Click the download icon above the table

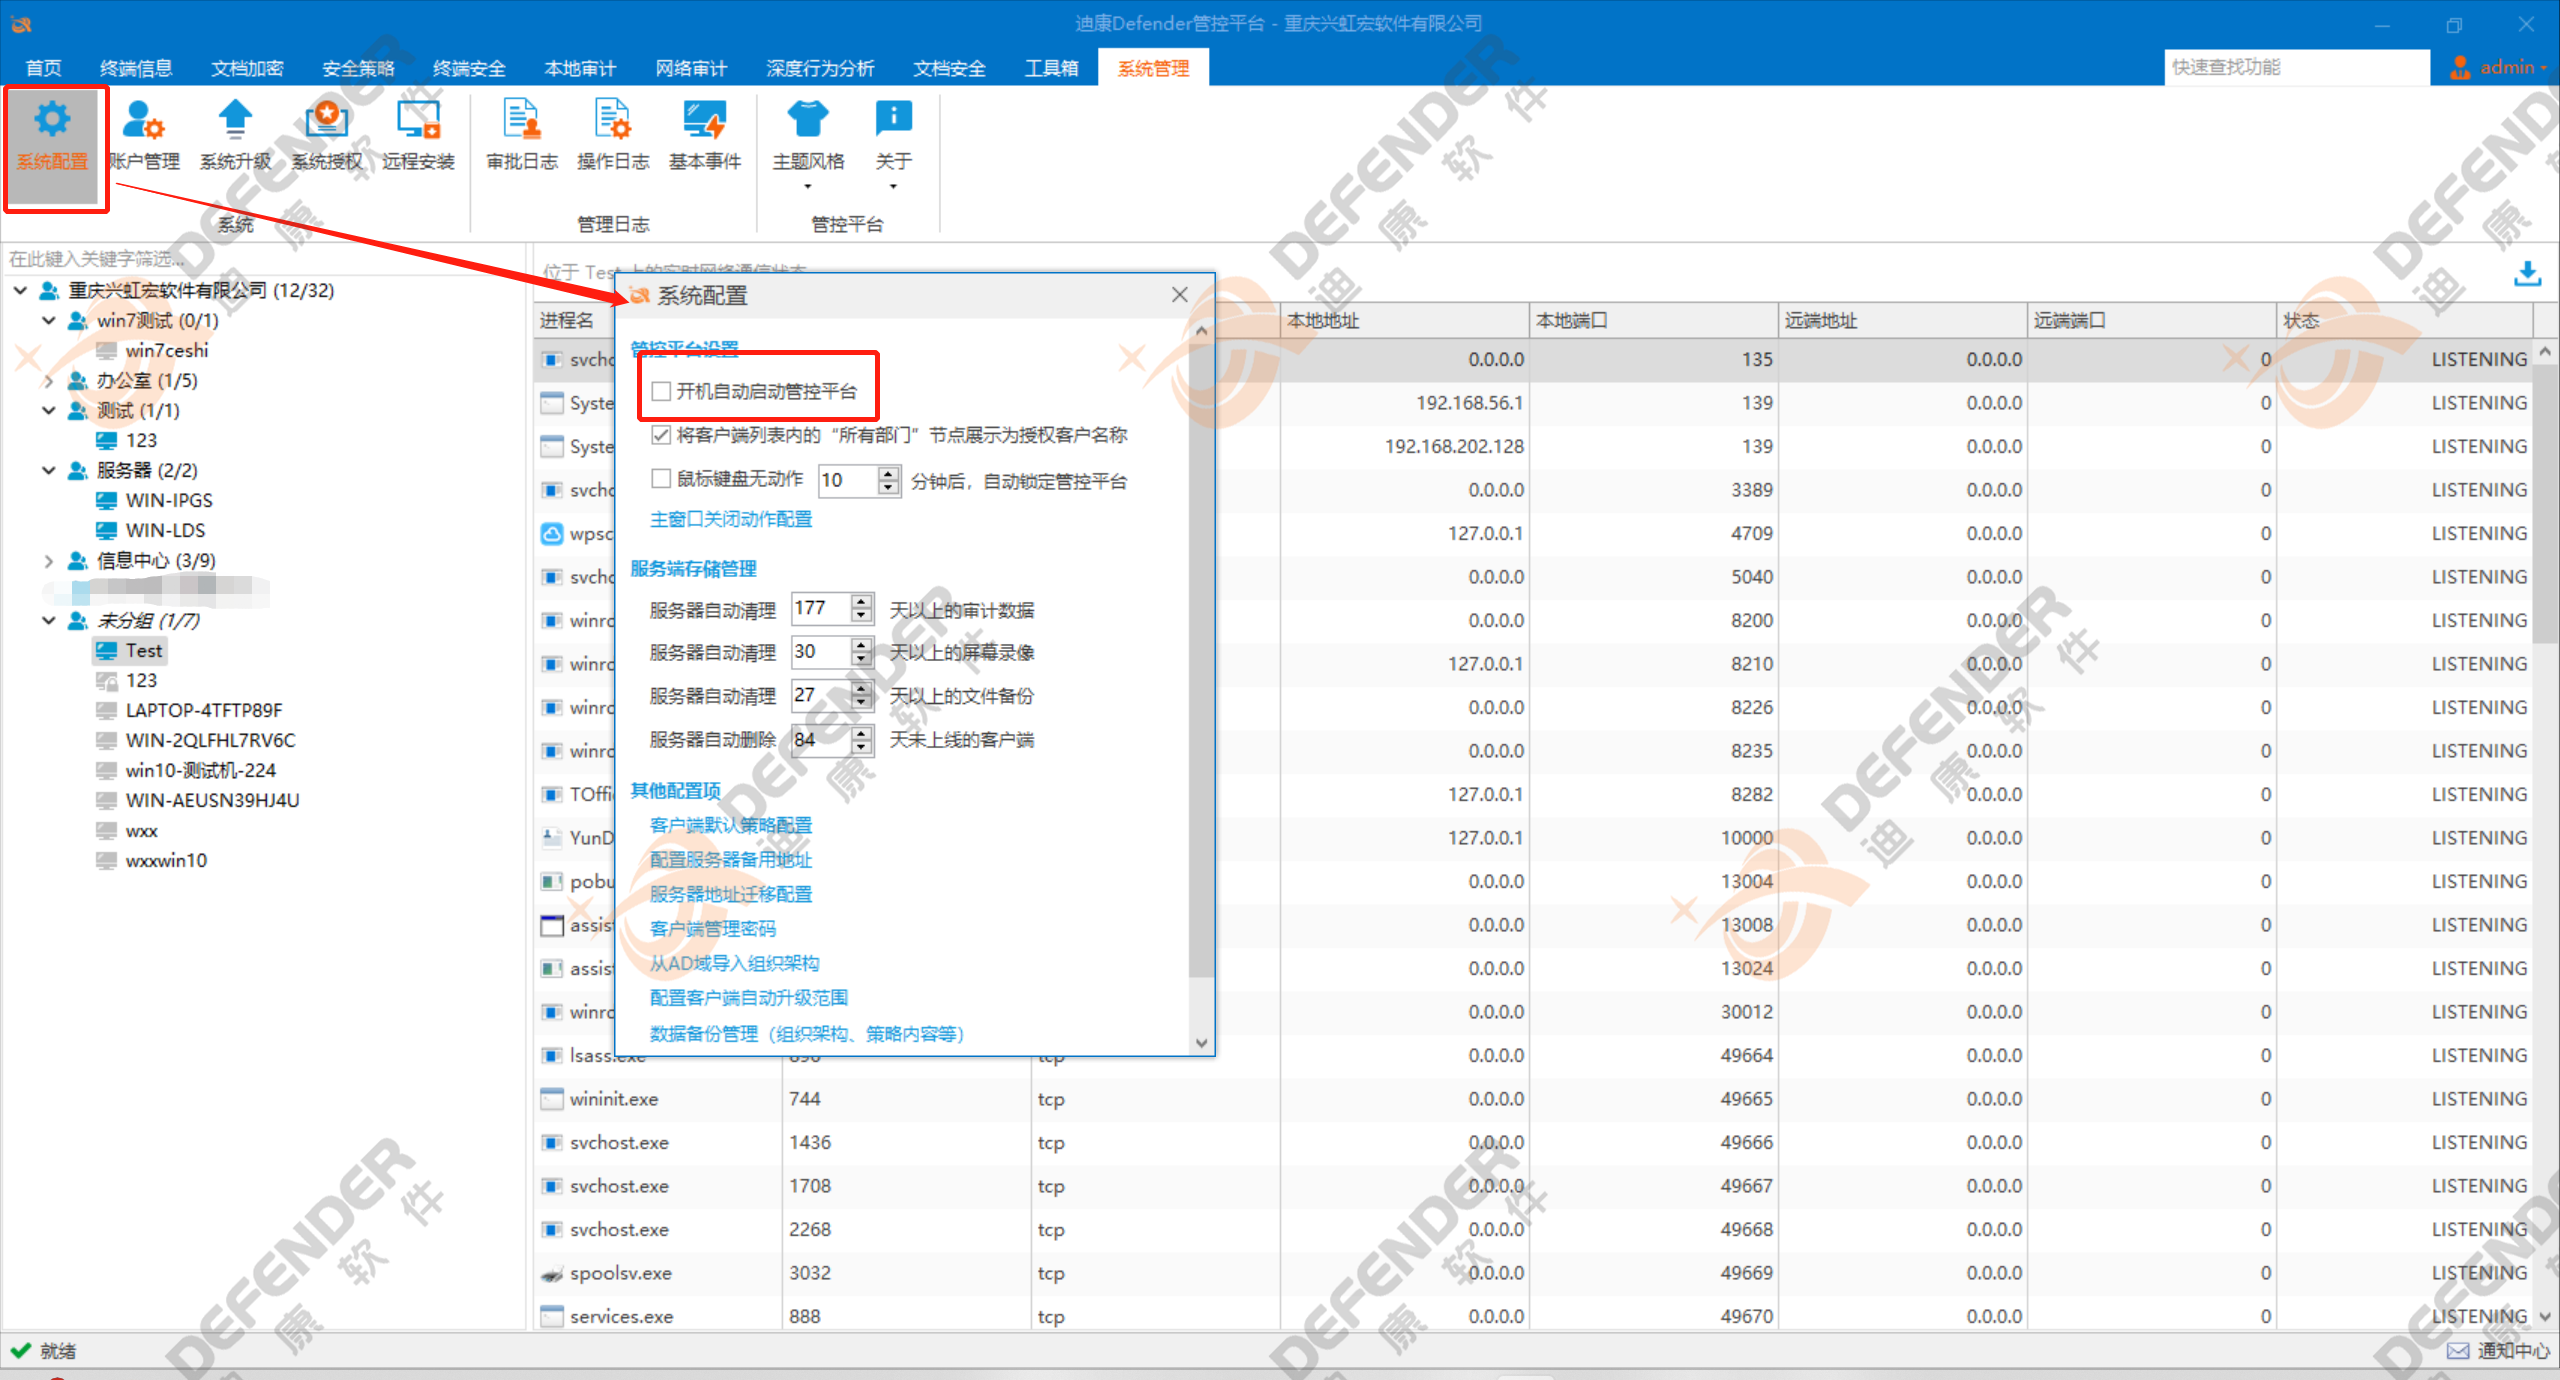[x=2527, y=272]
